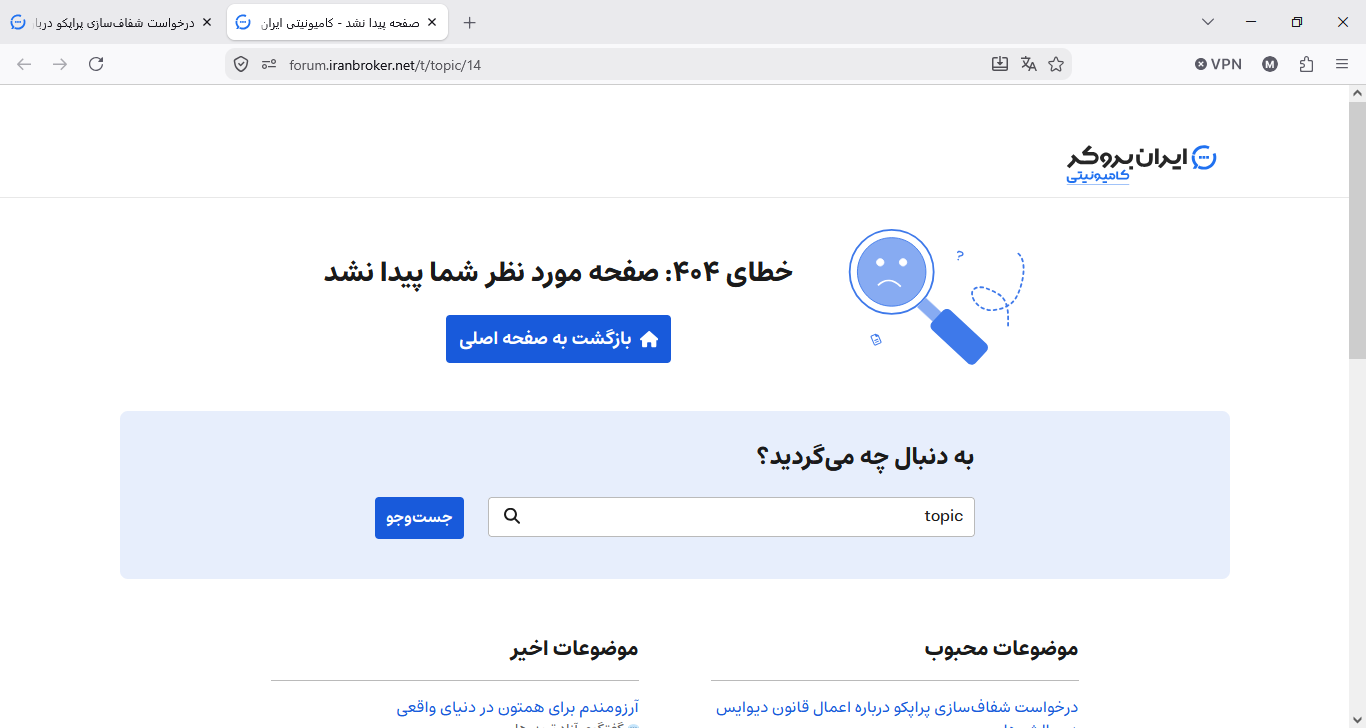Click the search field containing topic
The image size is (1366, 728).
tap(731, 517)
